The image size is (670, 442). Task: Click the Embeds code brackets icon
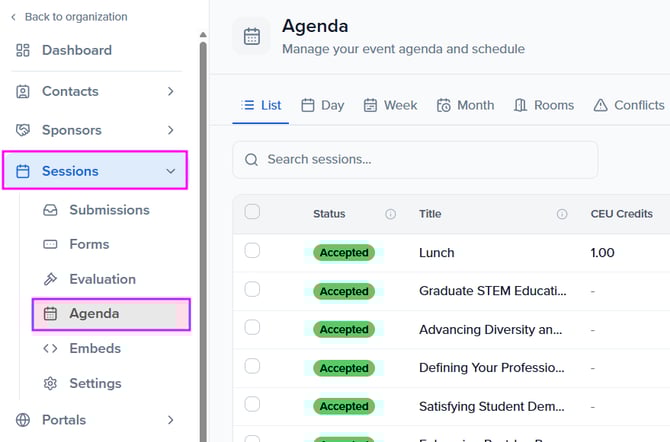coord(50,349)
